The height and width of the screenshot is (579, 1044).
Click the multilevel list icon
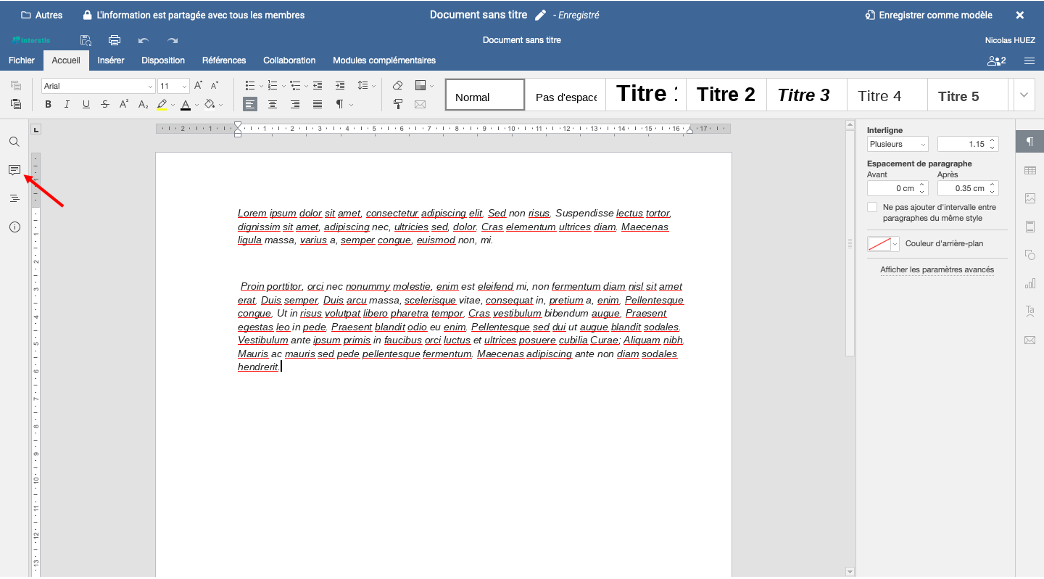(x=295, y=86)
